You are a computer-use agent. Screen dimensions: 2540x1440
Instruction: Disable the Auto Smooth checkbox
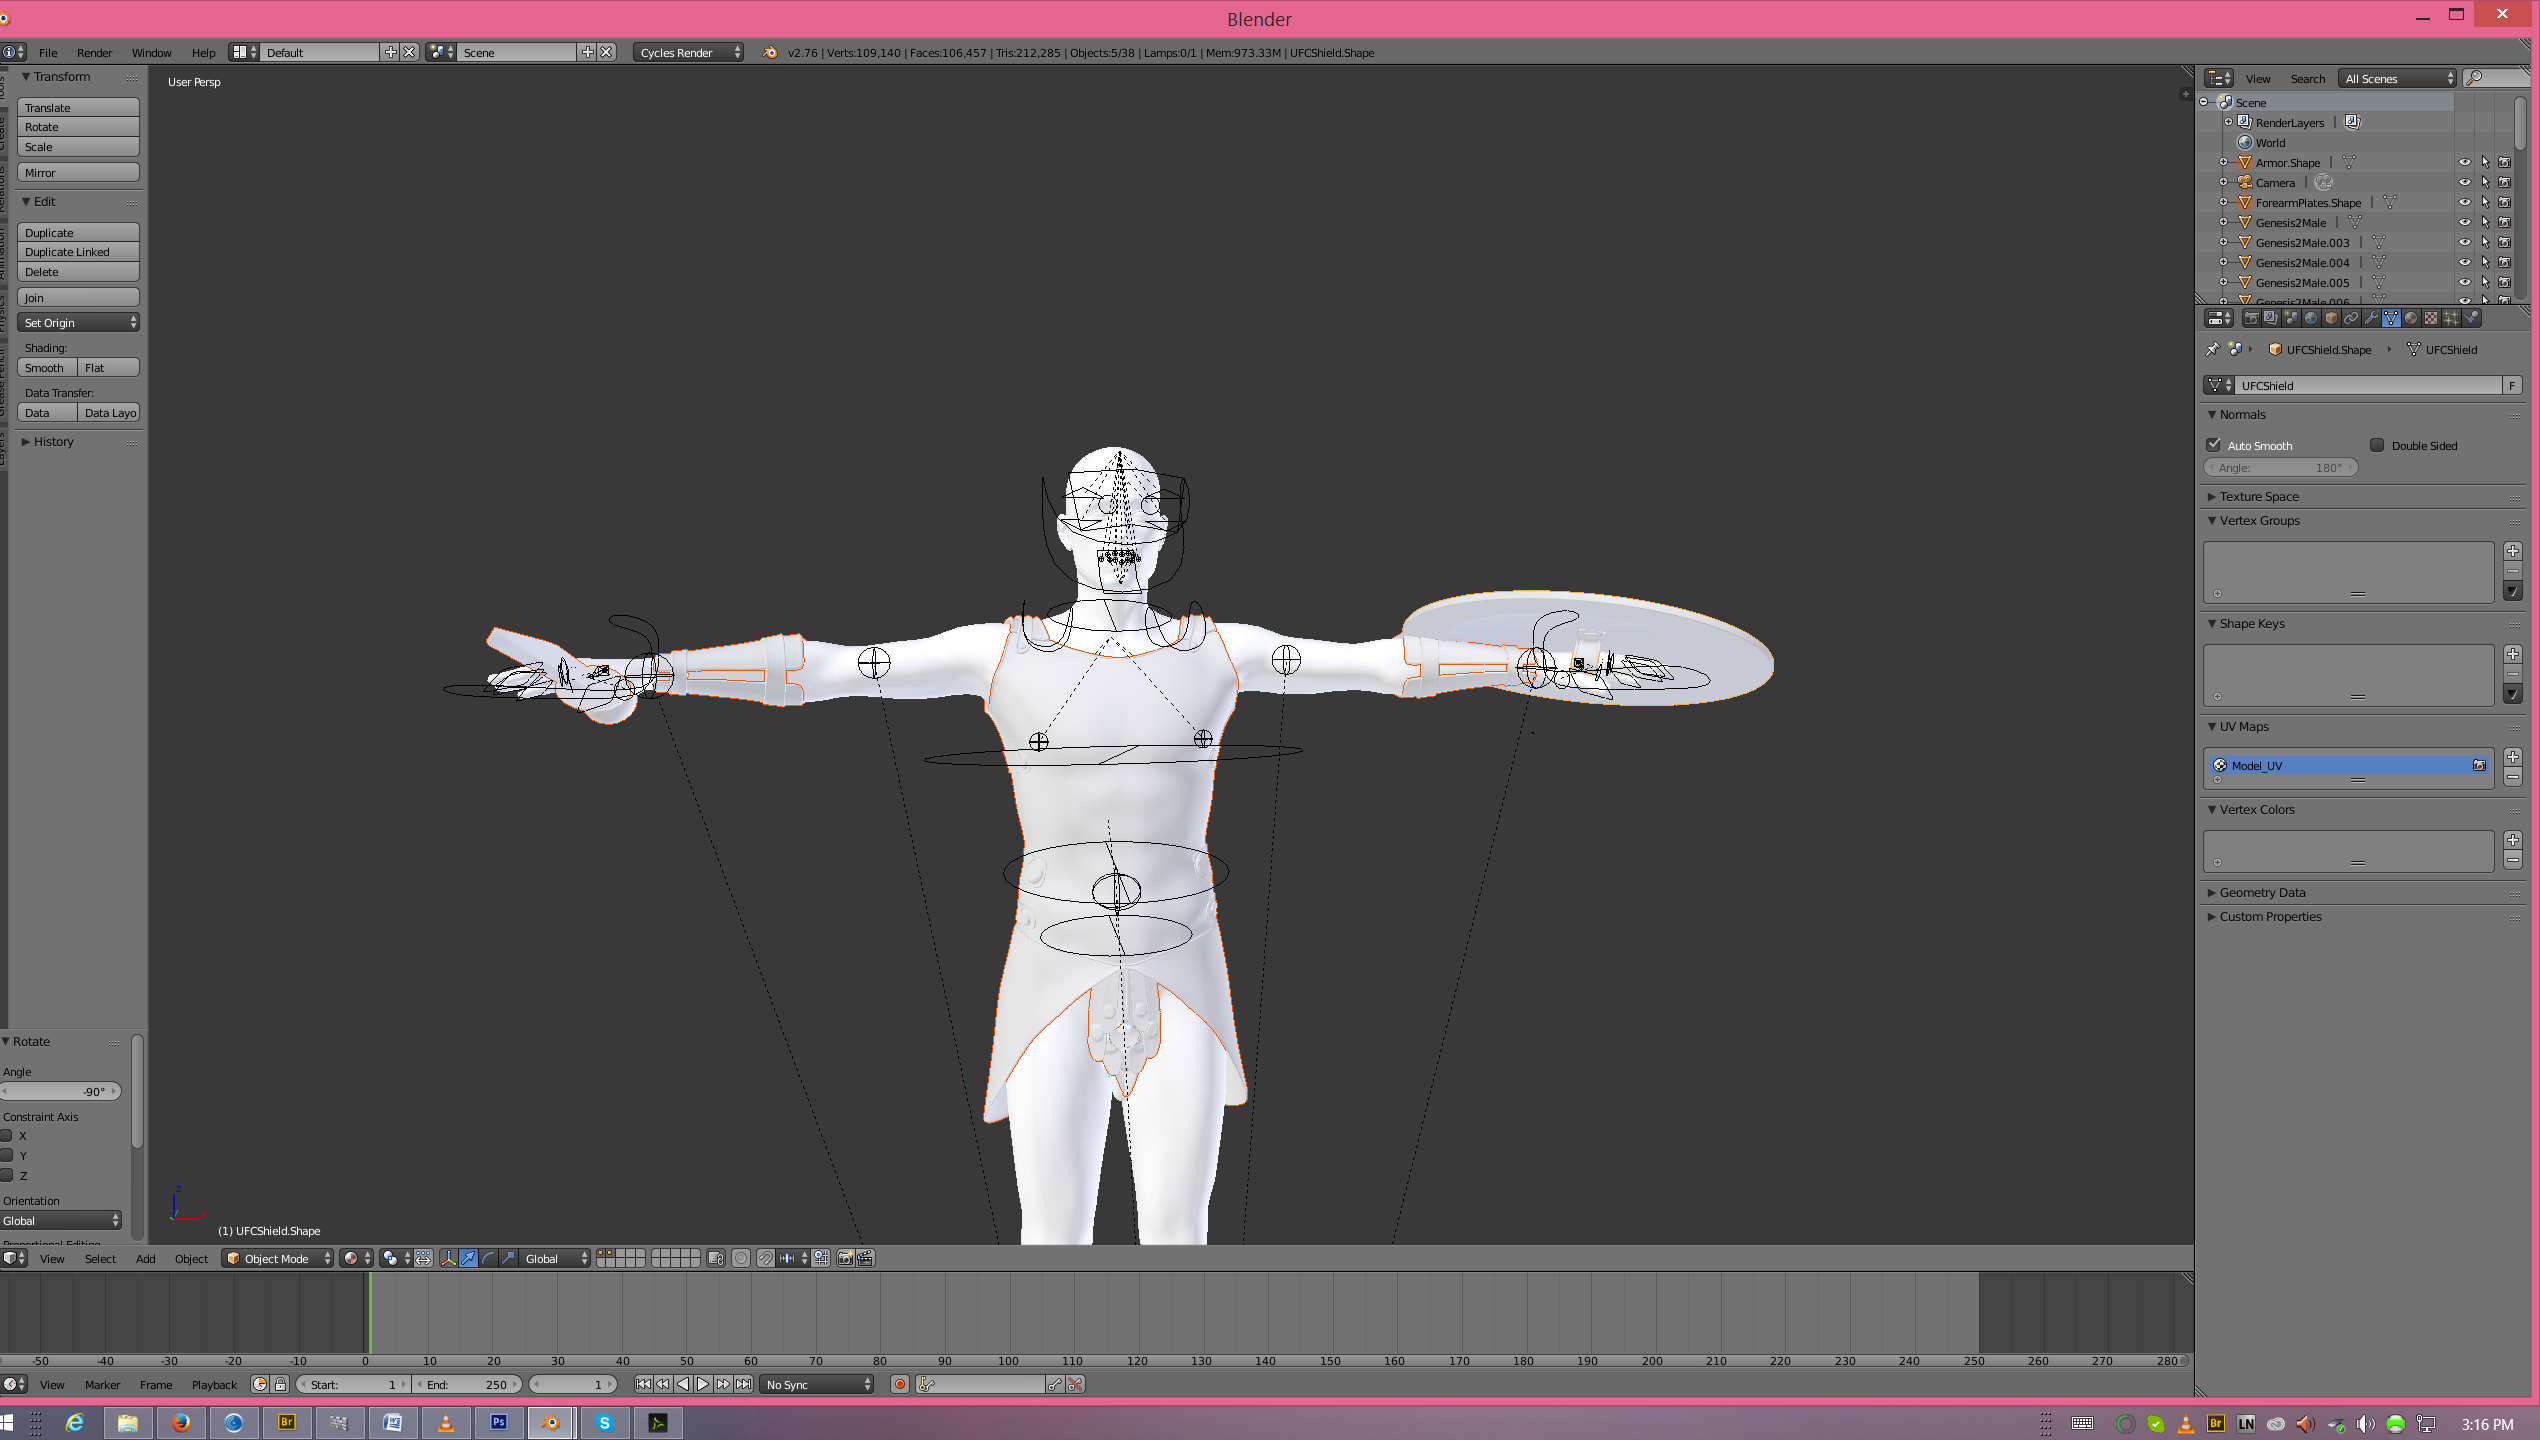(2214, 445)
